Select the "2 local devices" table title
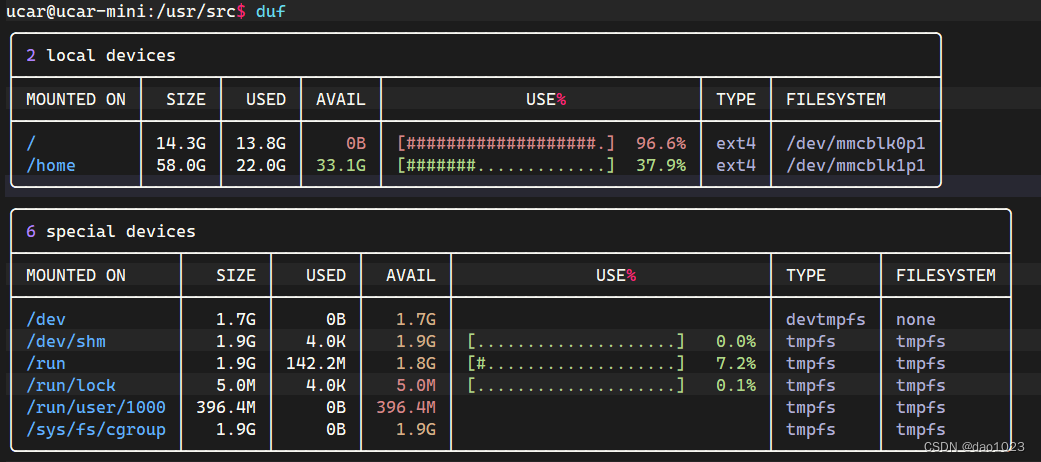Viewport: 1041px width, 462px height. click(x=101, y=55)
